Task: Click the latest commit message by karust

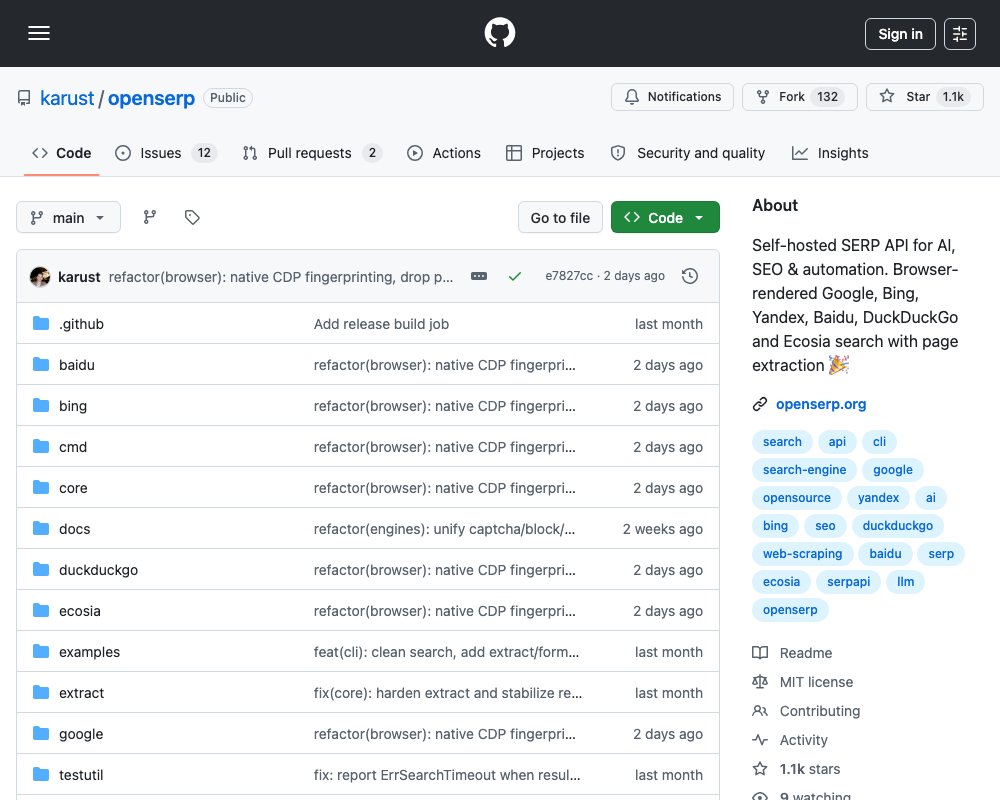Action: pyautogui.click(x=281, y=276)
